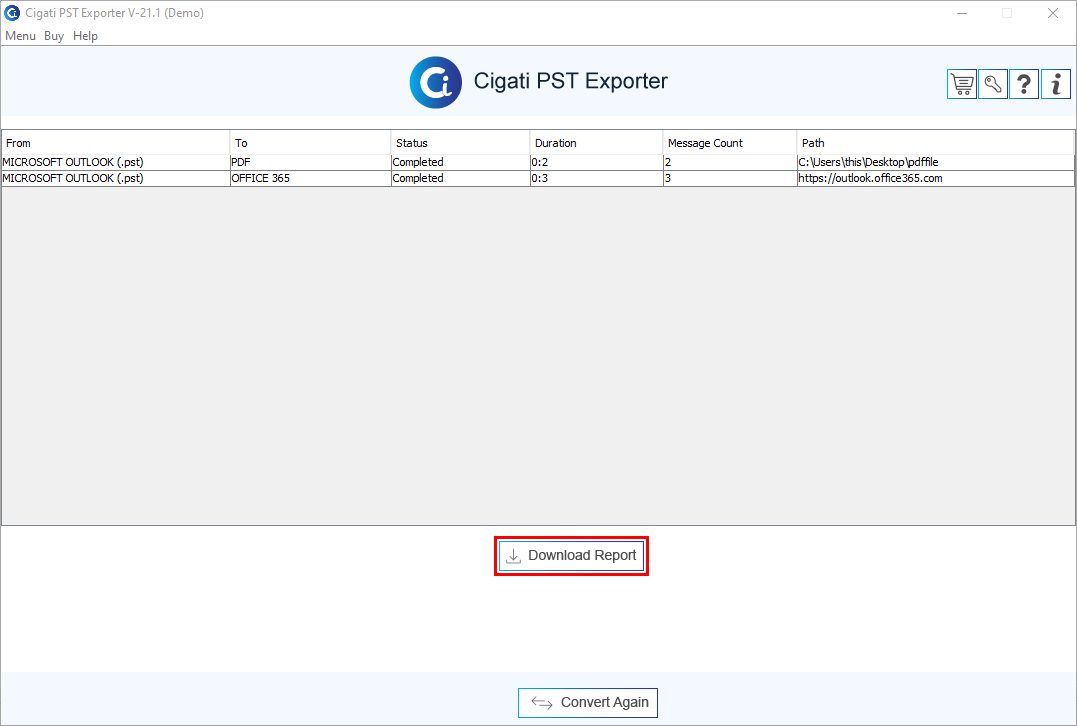Click path C:\Users\this\Desktop\pdffile
Viewport: 1077px width, 726px height.
[x=936, y=162]
